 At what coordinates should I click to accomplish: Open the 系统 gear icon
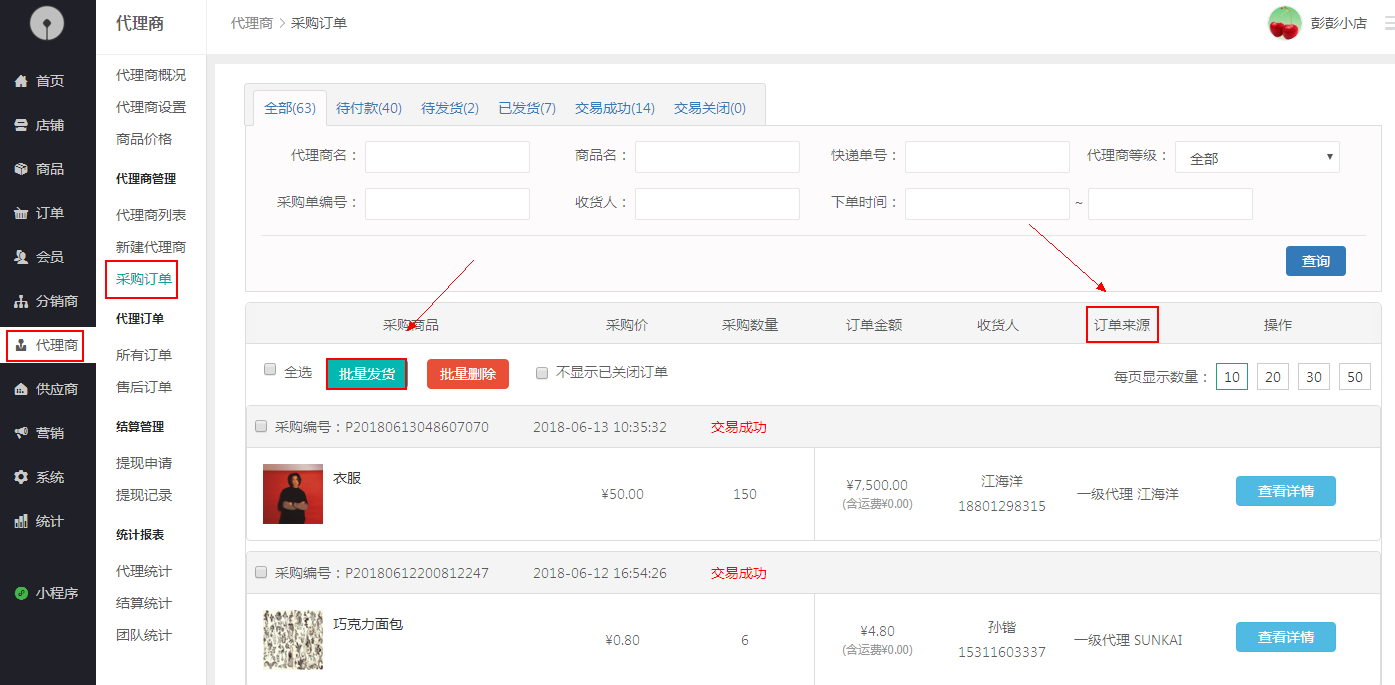point(21,477)
